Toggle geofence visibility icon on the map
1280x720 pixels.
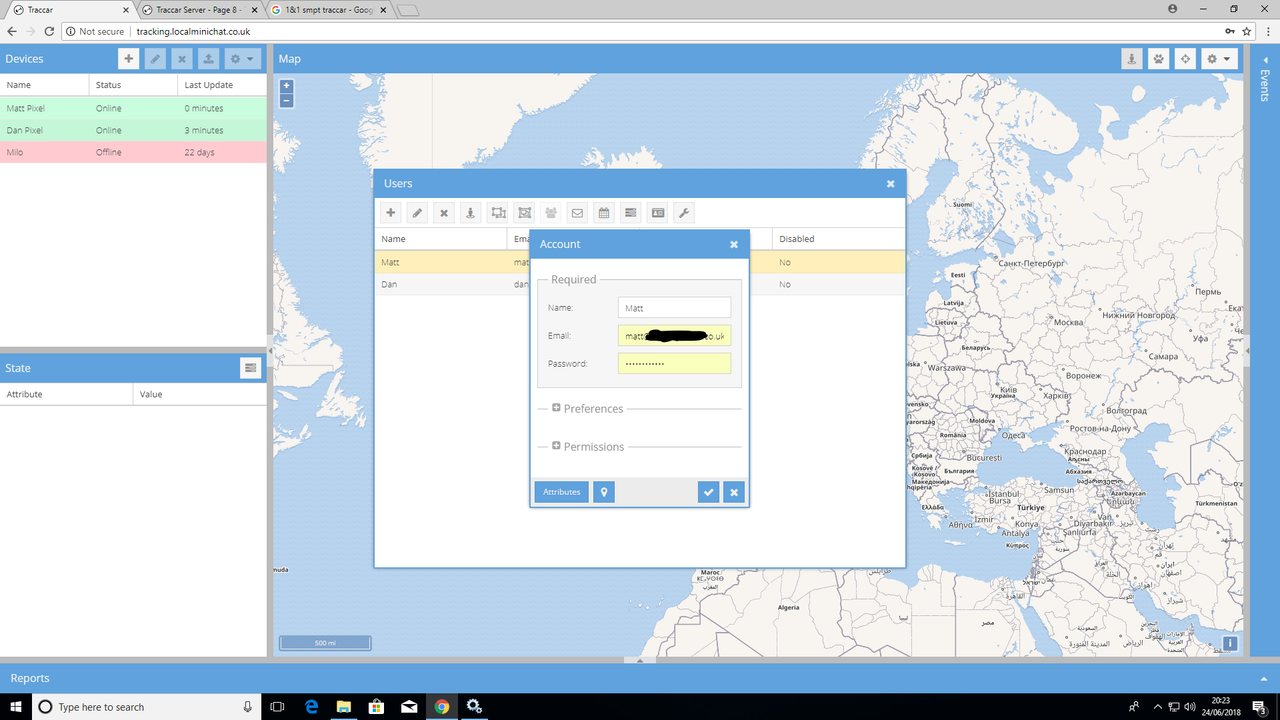1131,58
